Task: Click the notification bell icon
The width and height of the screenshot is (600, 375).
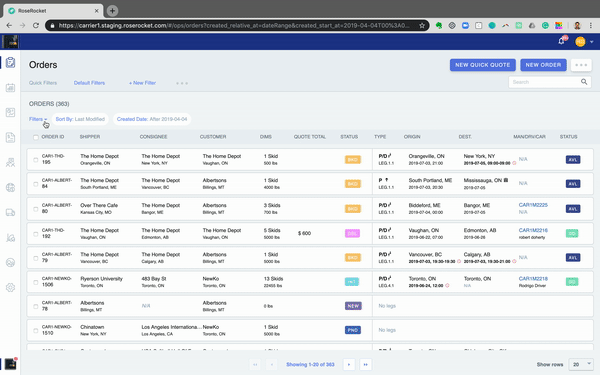Action: [561, 41]
